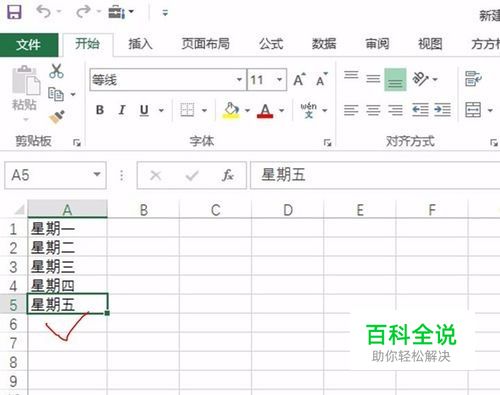Open the fill color dropdown arrow
500x395 pixels.
(247, 110)
